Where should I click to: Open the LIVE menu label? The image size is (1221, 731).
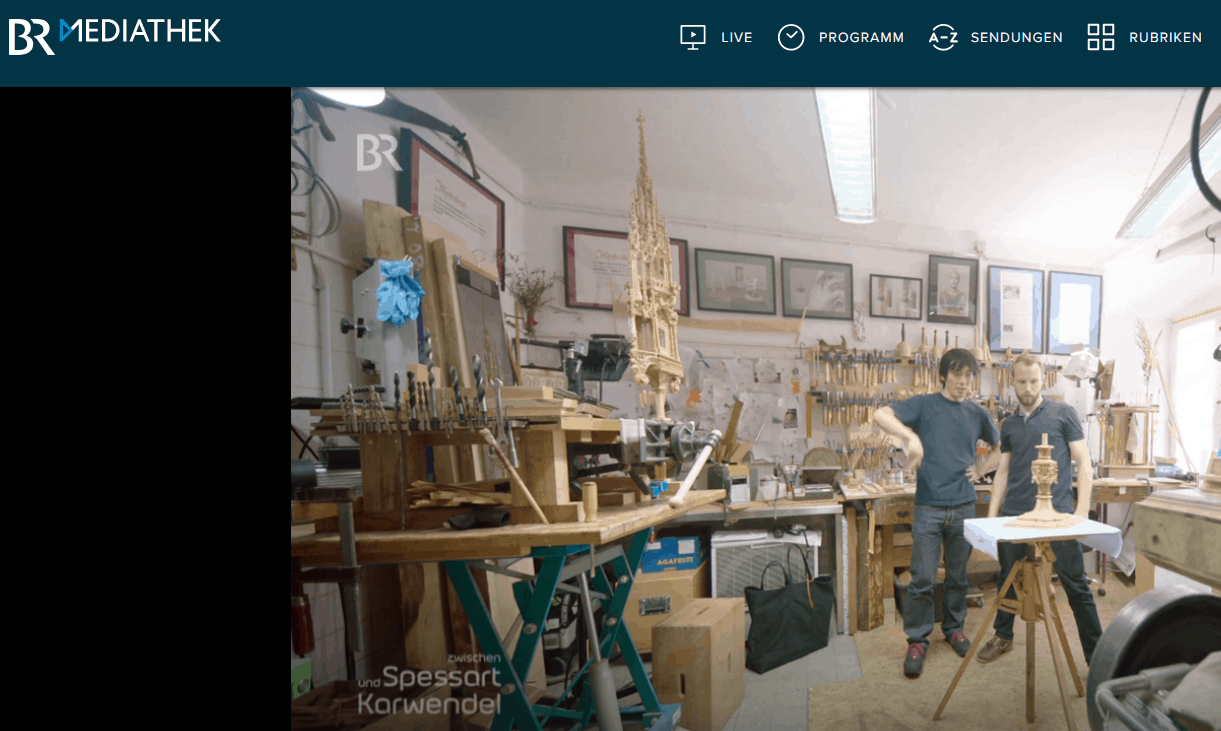coord(736,38)
